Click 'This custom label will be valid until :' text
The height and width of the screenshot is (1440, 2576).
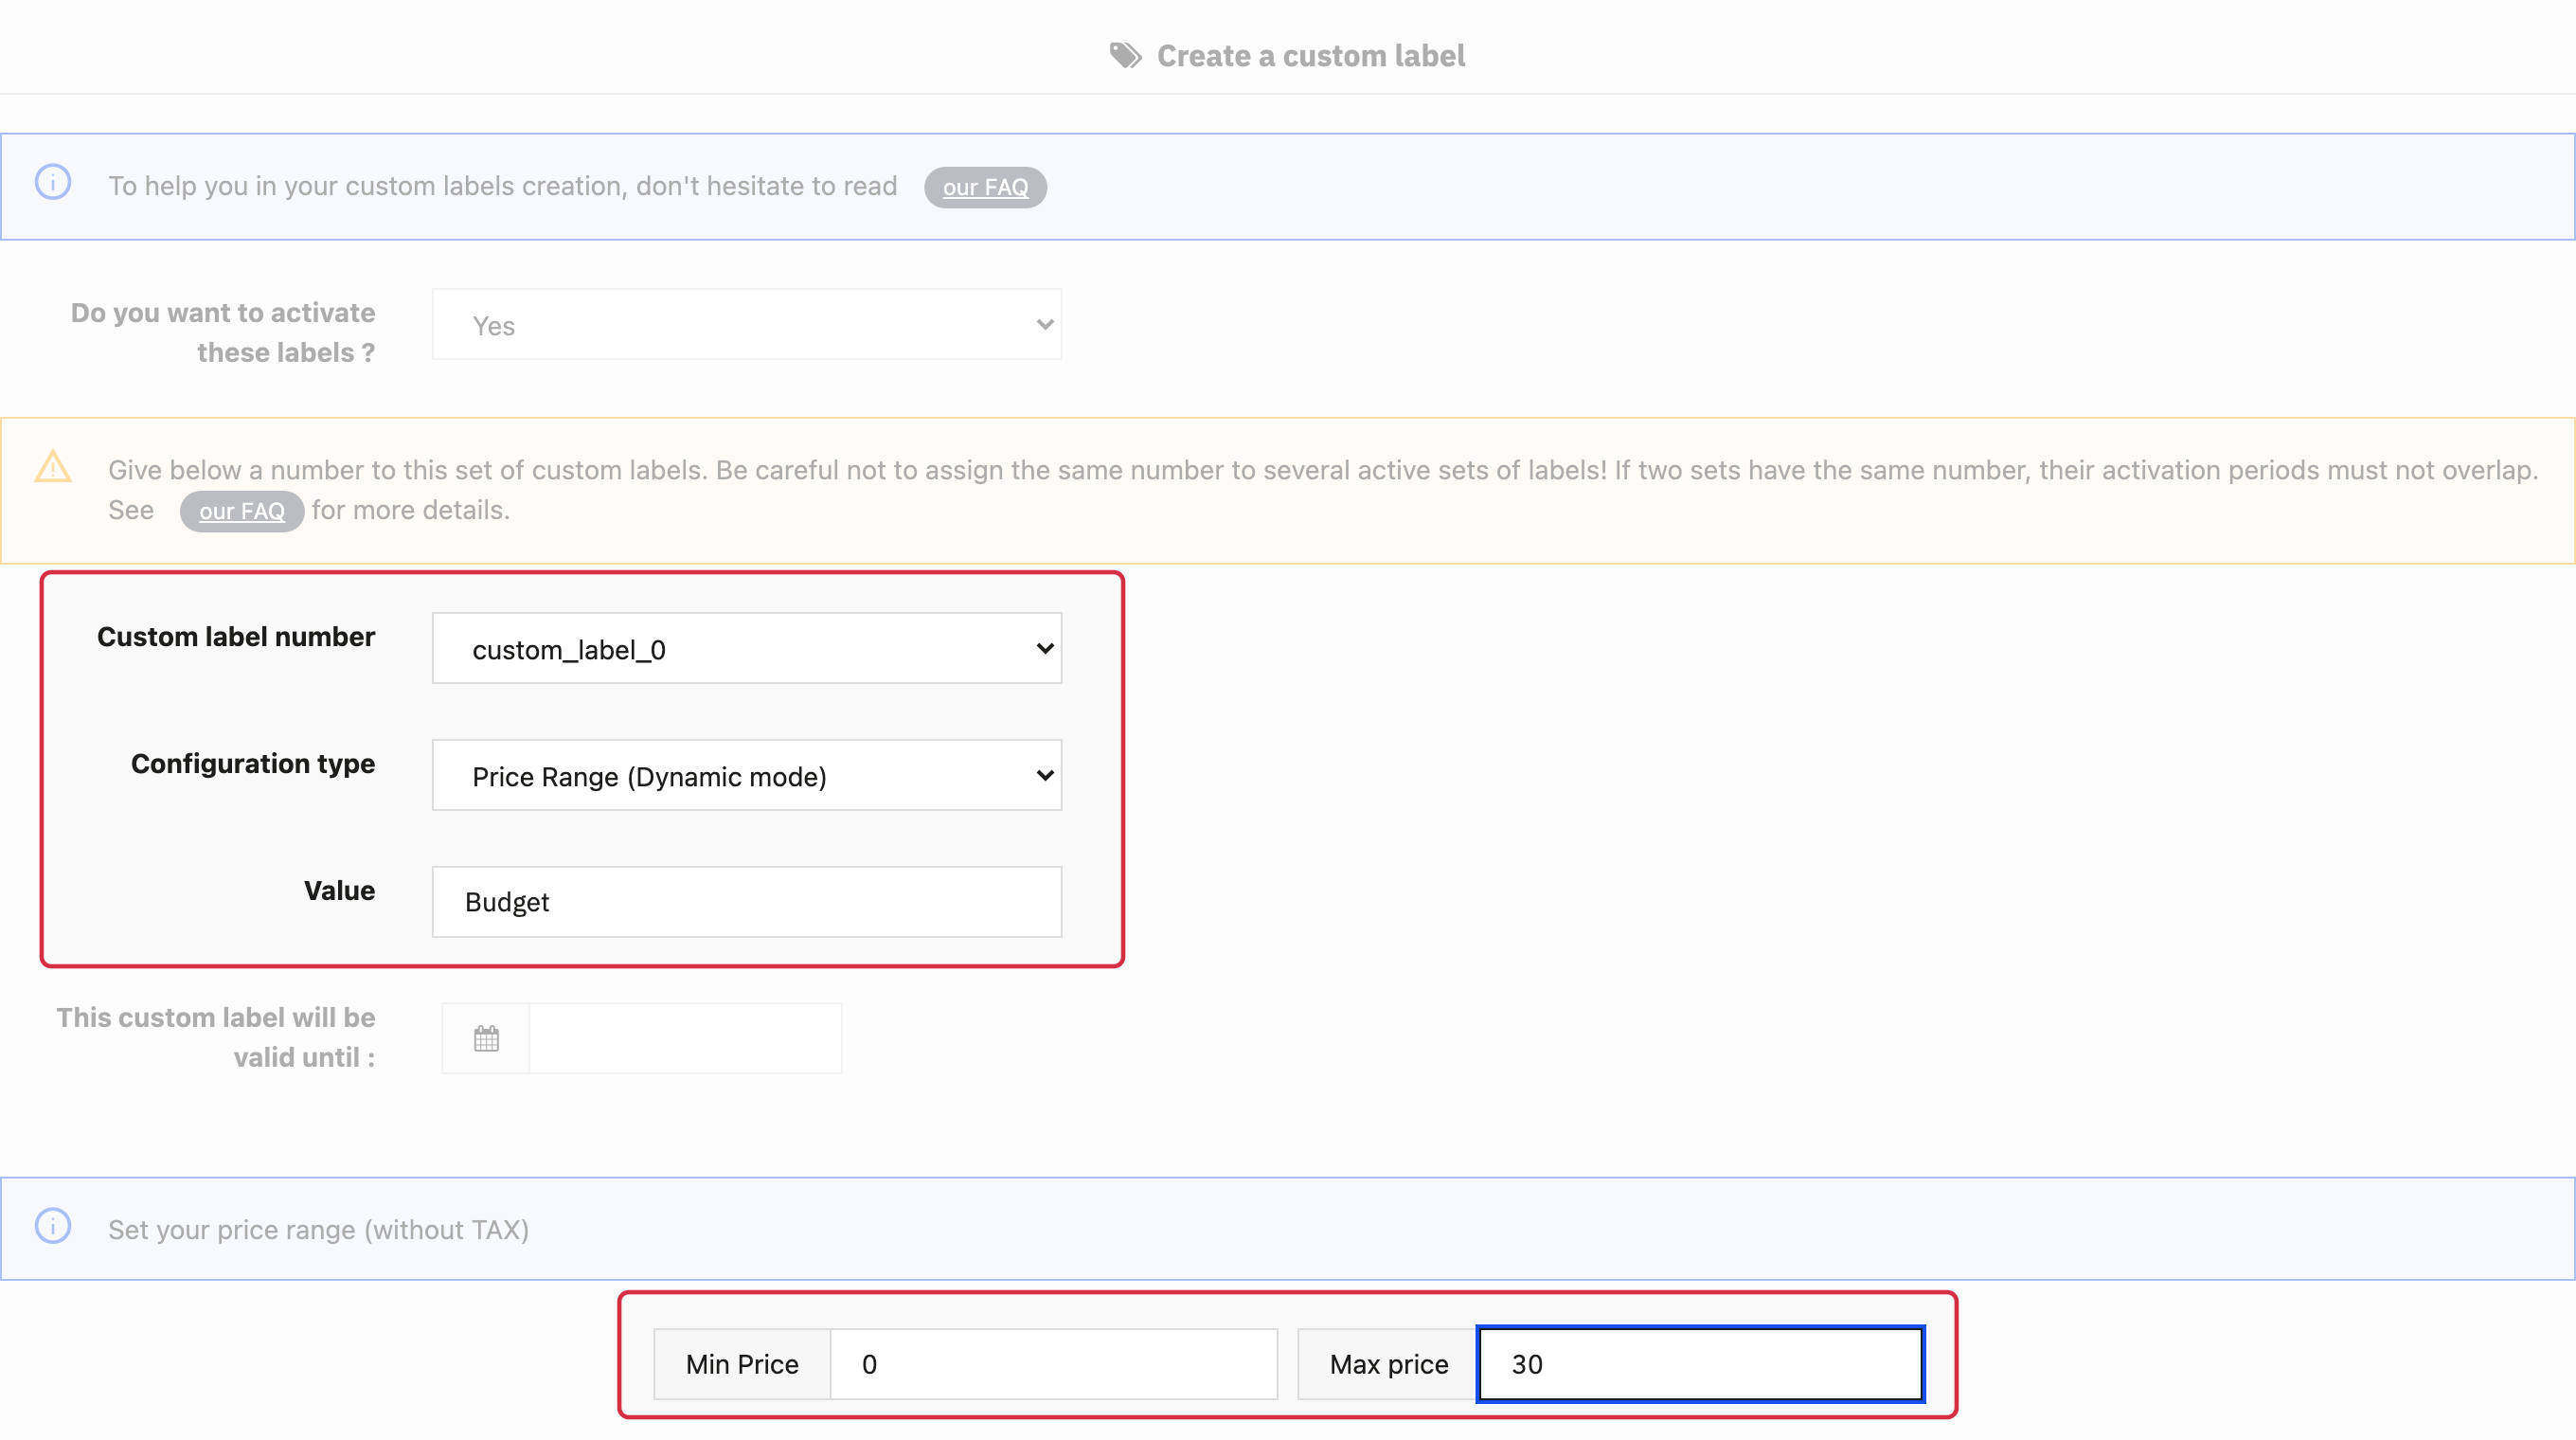coord(216,1038)
